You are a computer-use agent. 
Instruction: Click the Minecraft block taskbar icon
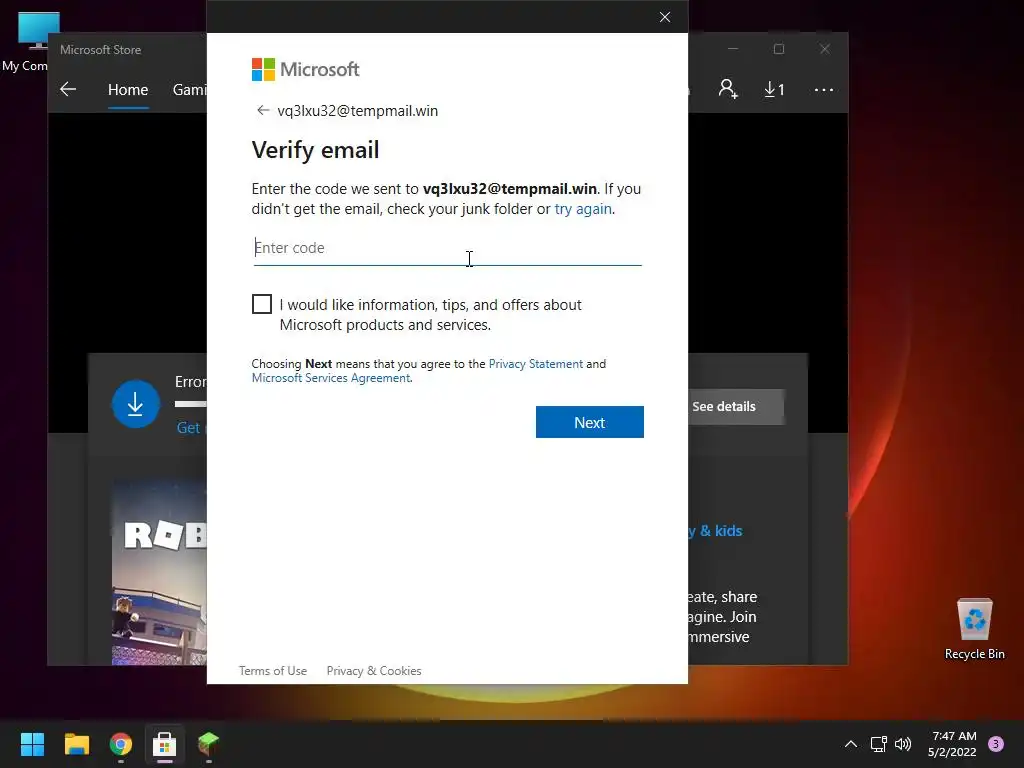point(208,743)
